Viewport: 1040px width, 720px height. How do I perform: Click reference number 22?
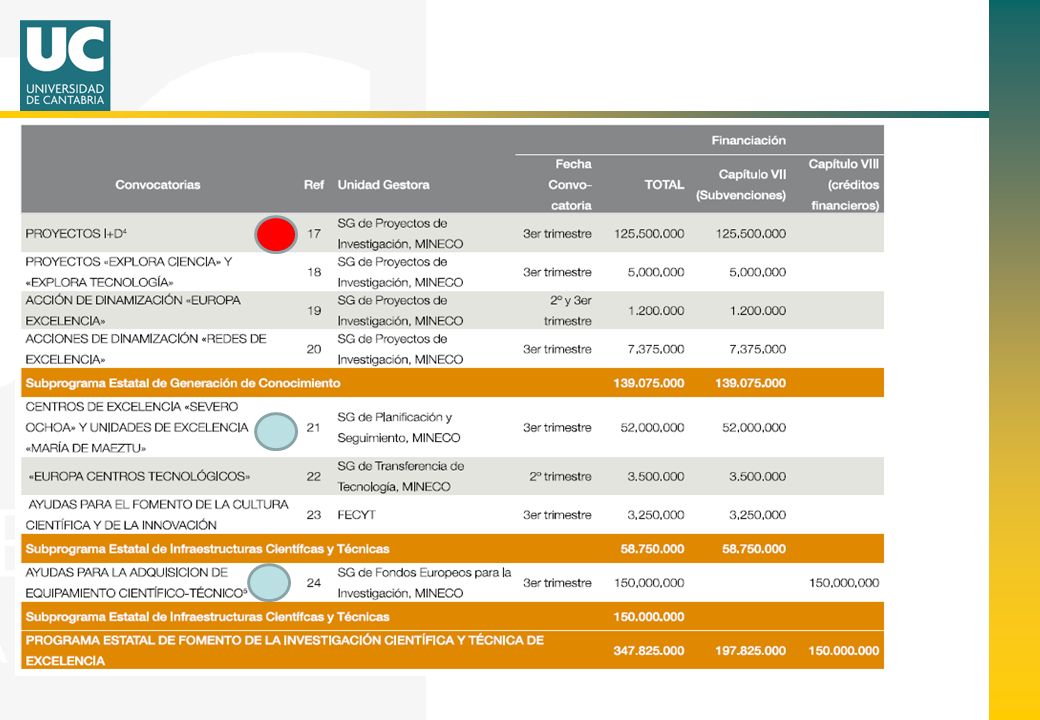click(314, 476)
